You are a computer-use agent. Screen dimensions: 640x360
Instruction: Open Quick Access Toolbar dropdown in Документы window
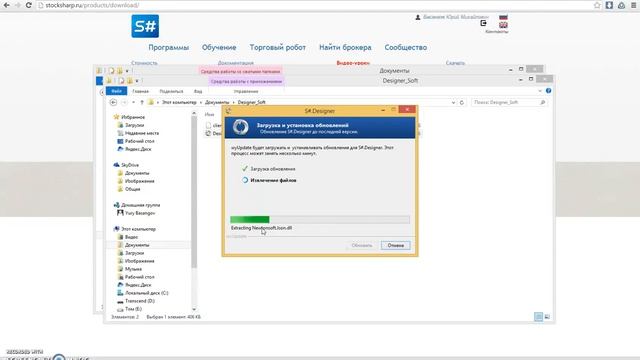click(127, 71)
